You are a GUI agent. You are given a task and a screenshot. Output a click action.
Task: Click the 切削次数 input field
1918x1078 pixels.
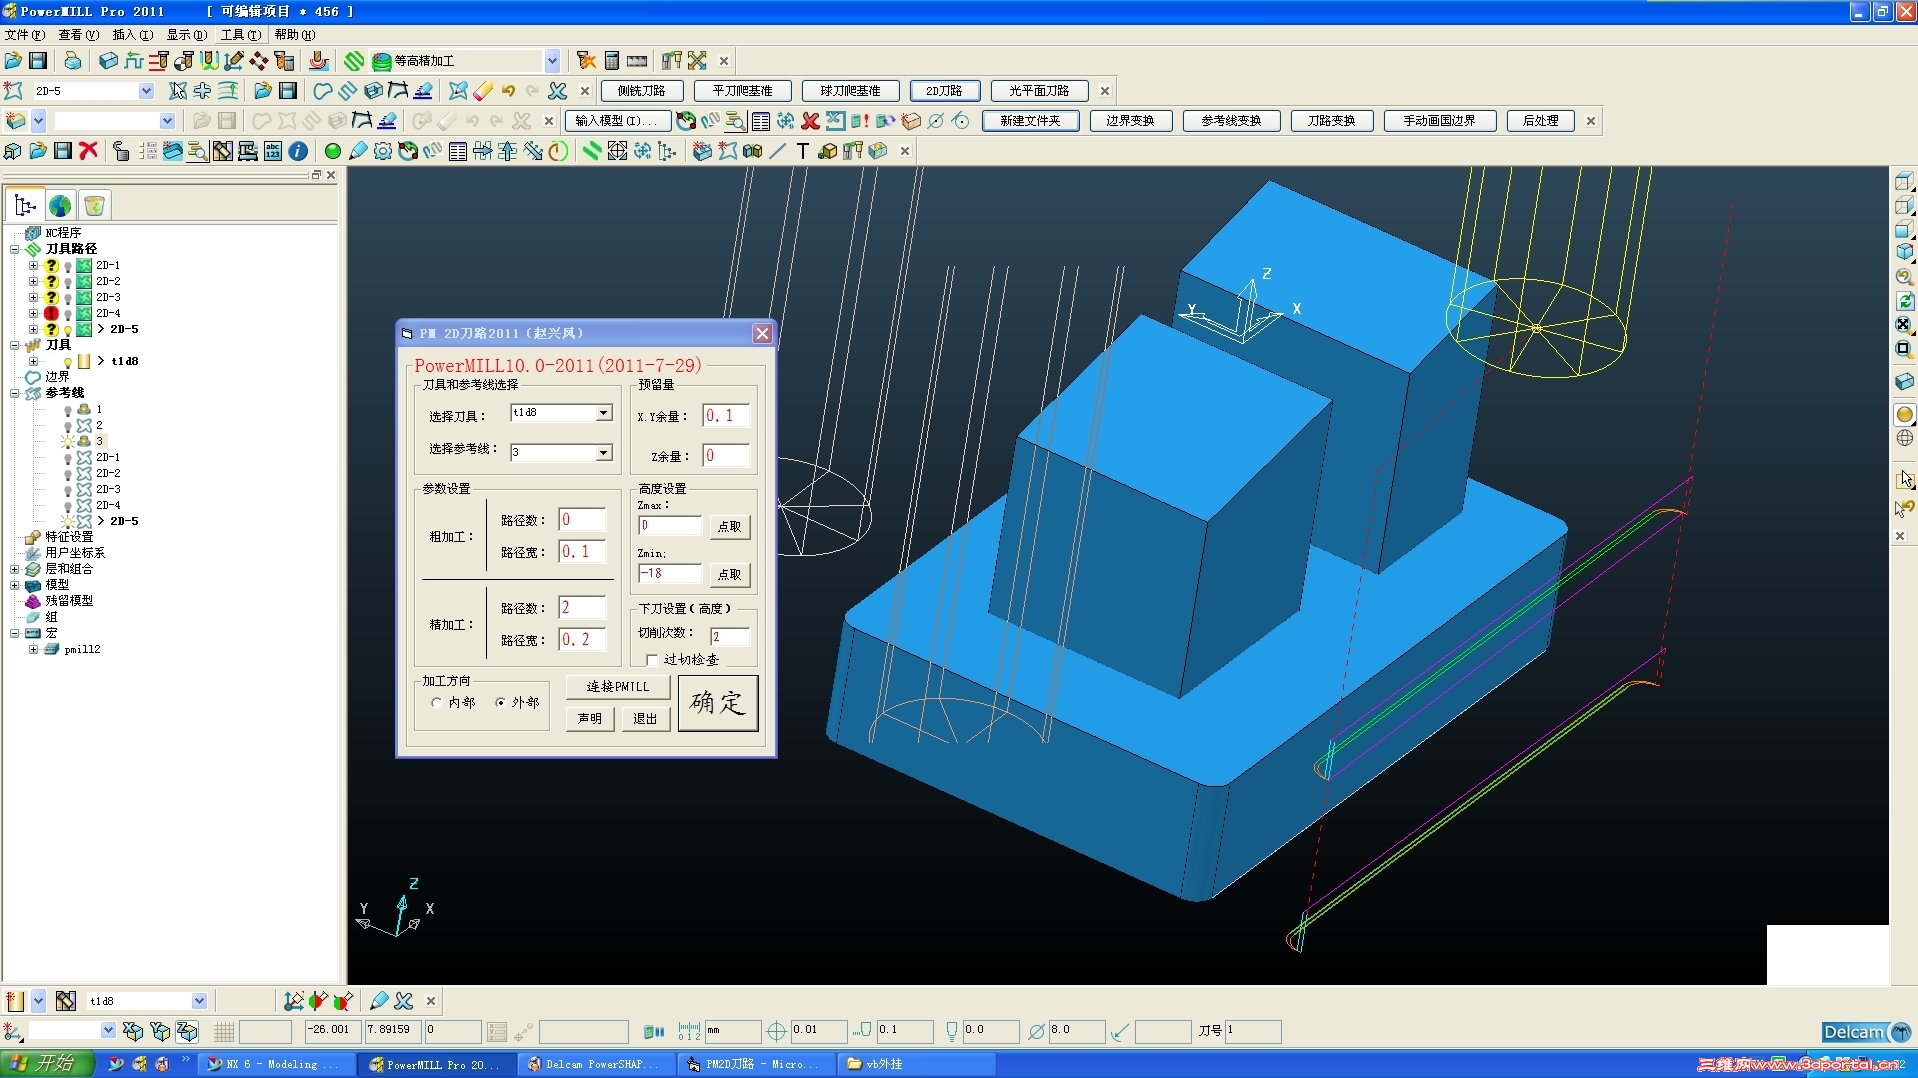coord(730,637)
